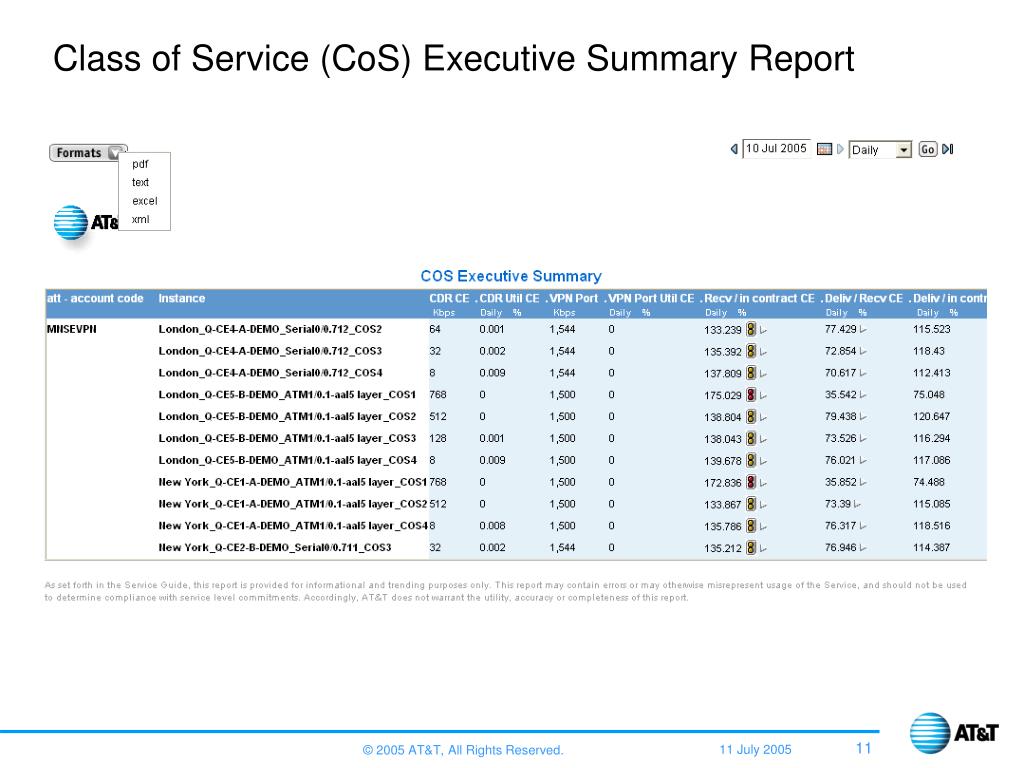Open the calendar picker icon
The image size is (1024, 768).
tap(824, 149)
